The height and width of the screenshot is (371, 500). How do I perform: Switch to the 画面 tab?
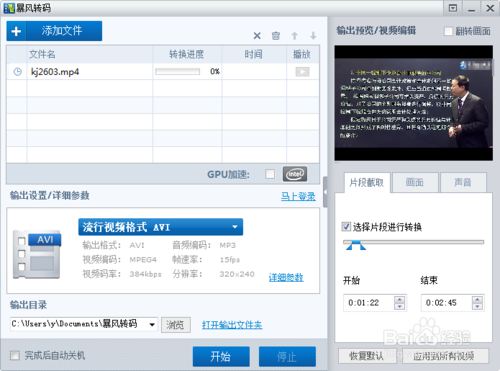click(415, 182)
